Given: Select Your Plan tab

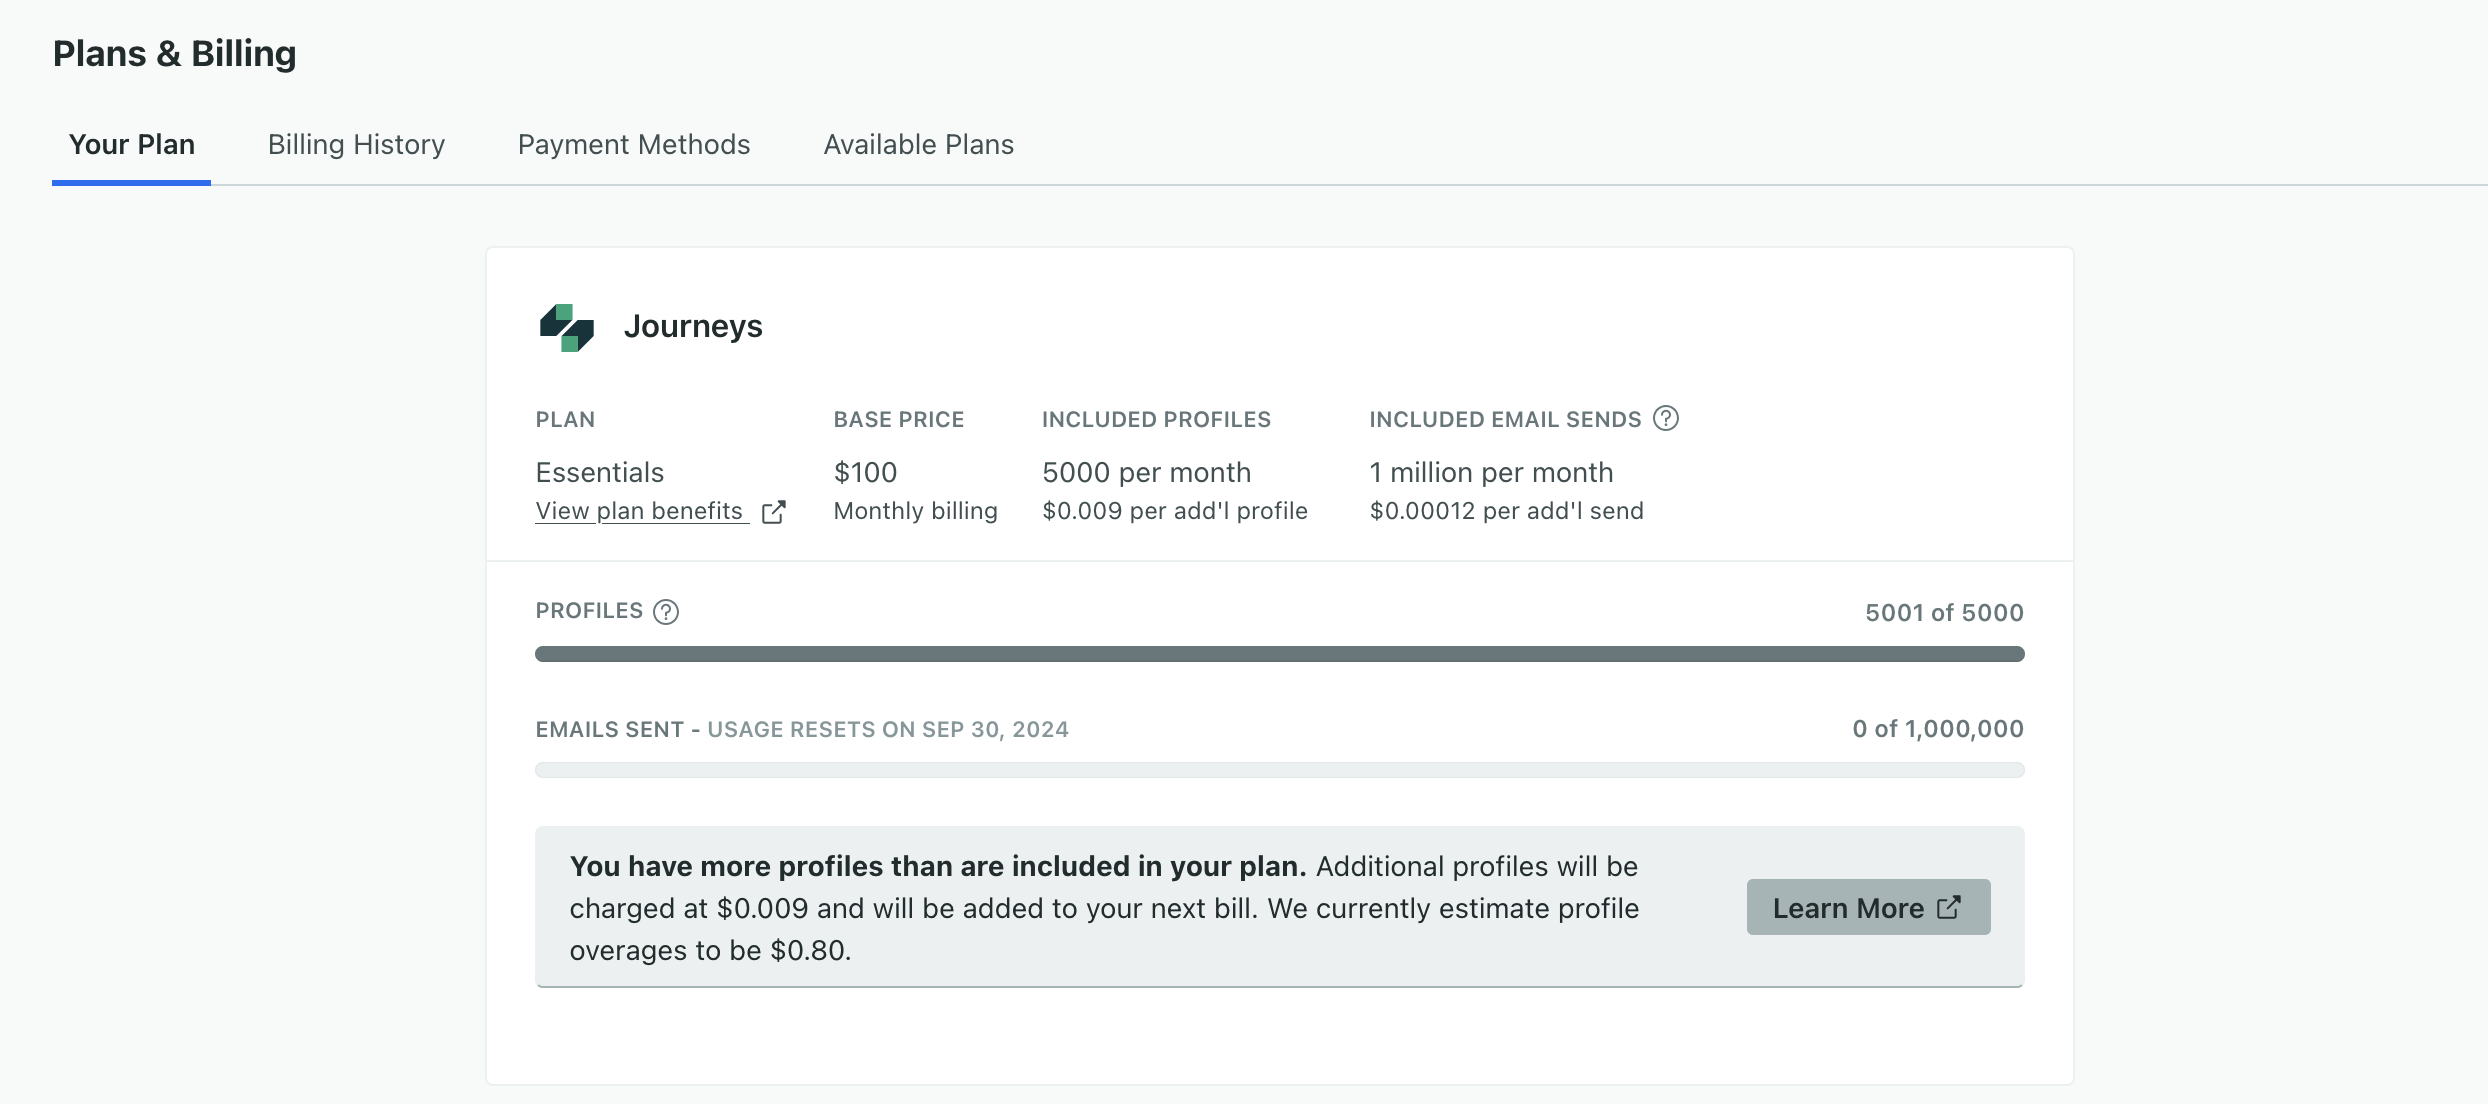Looking at the screenshot, I should point(130,144).
